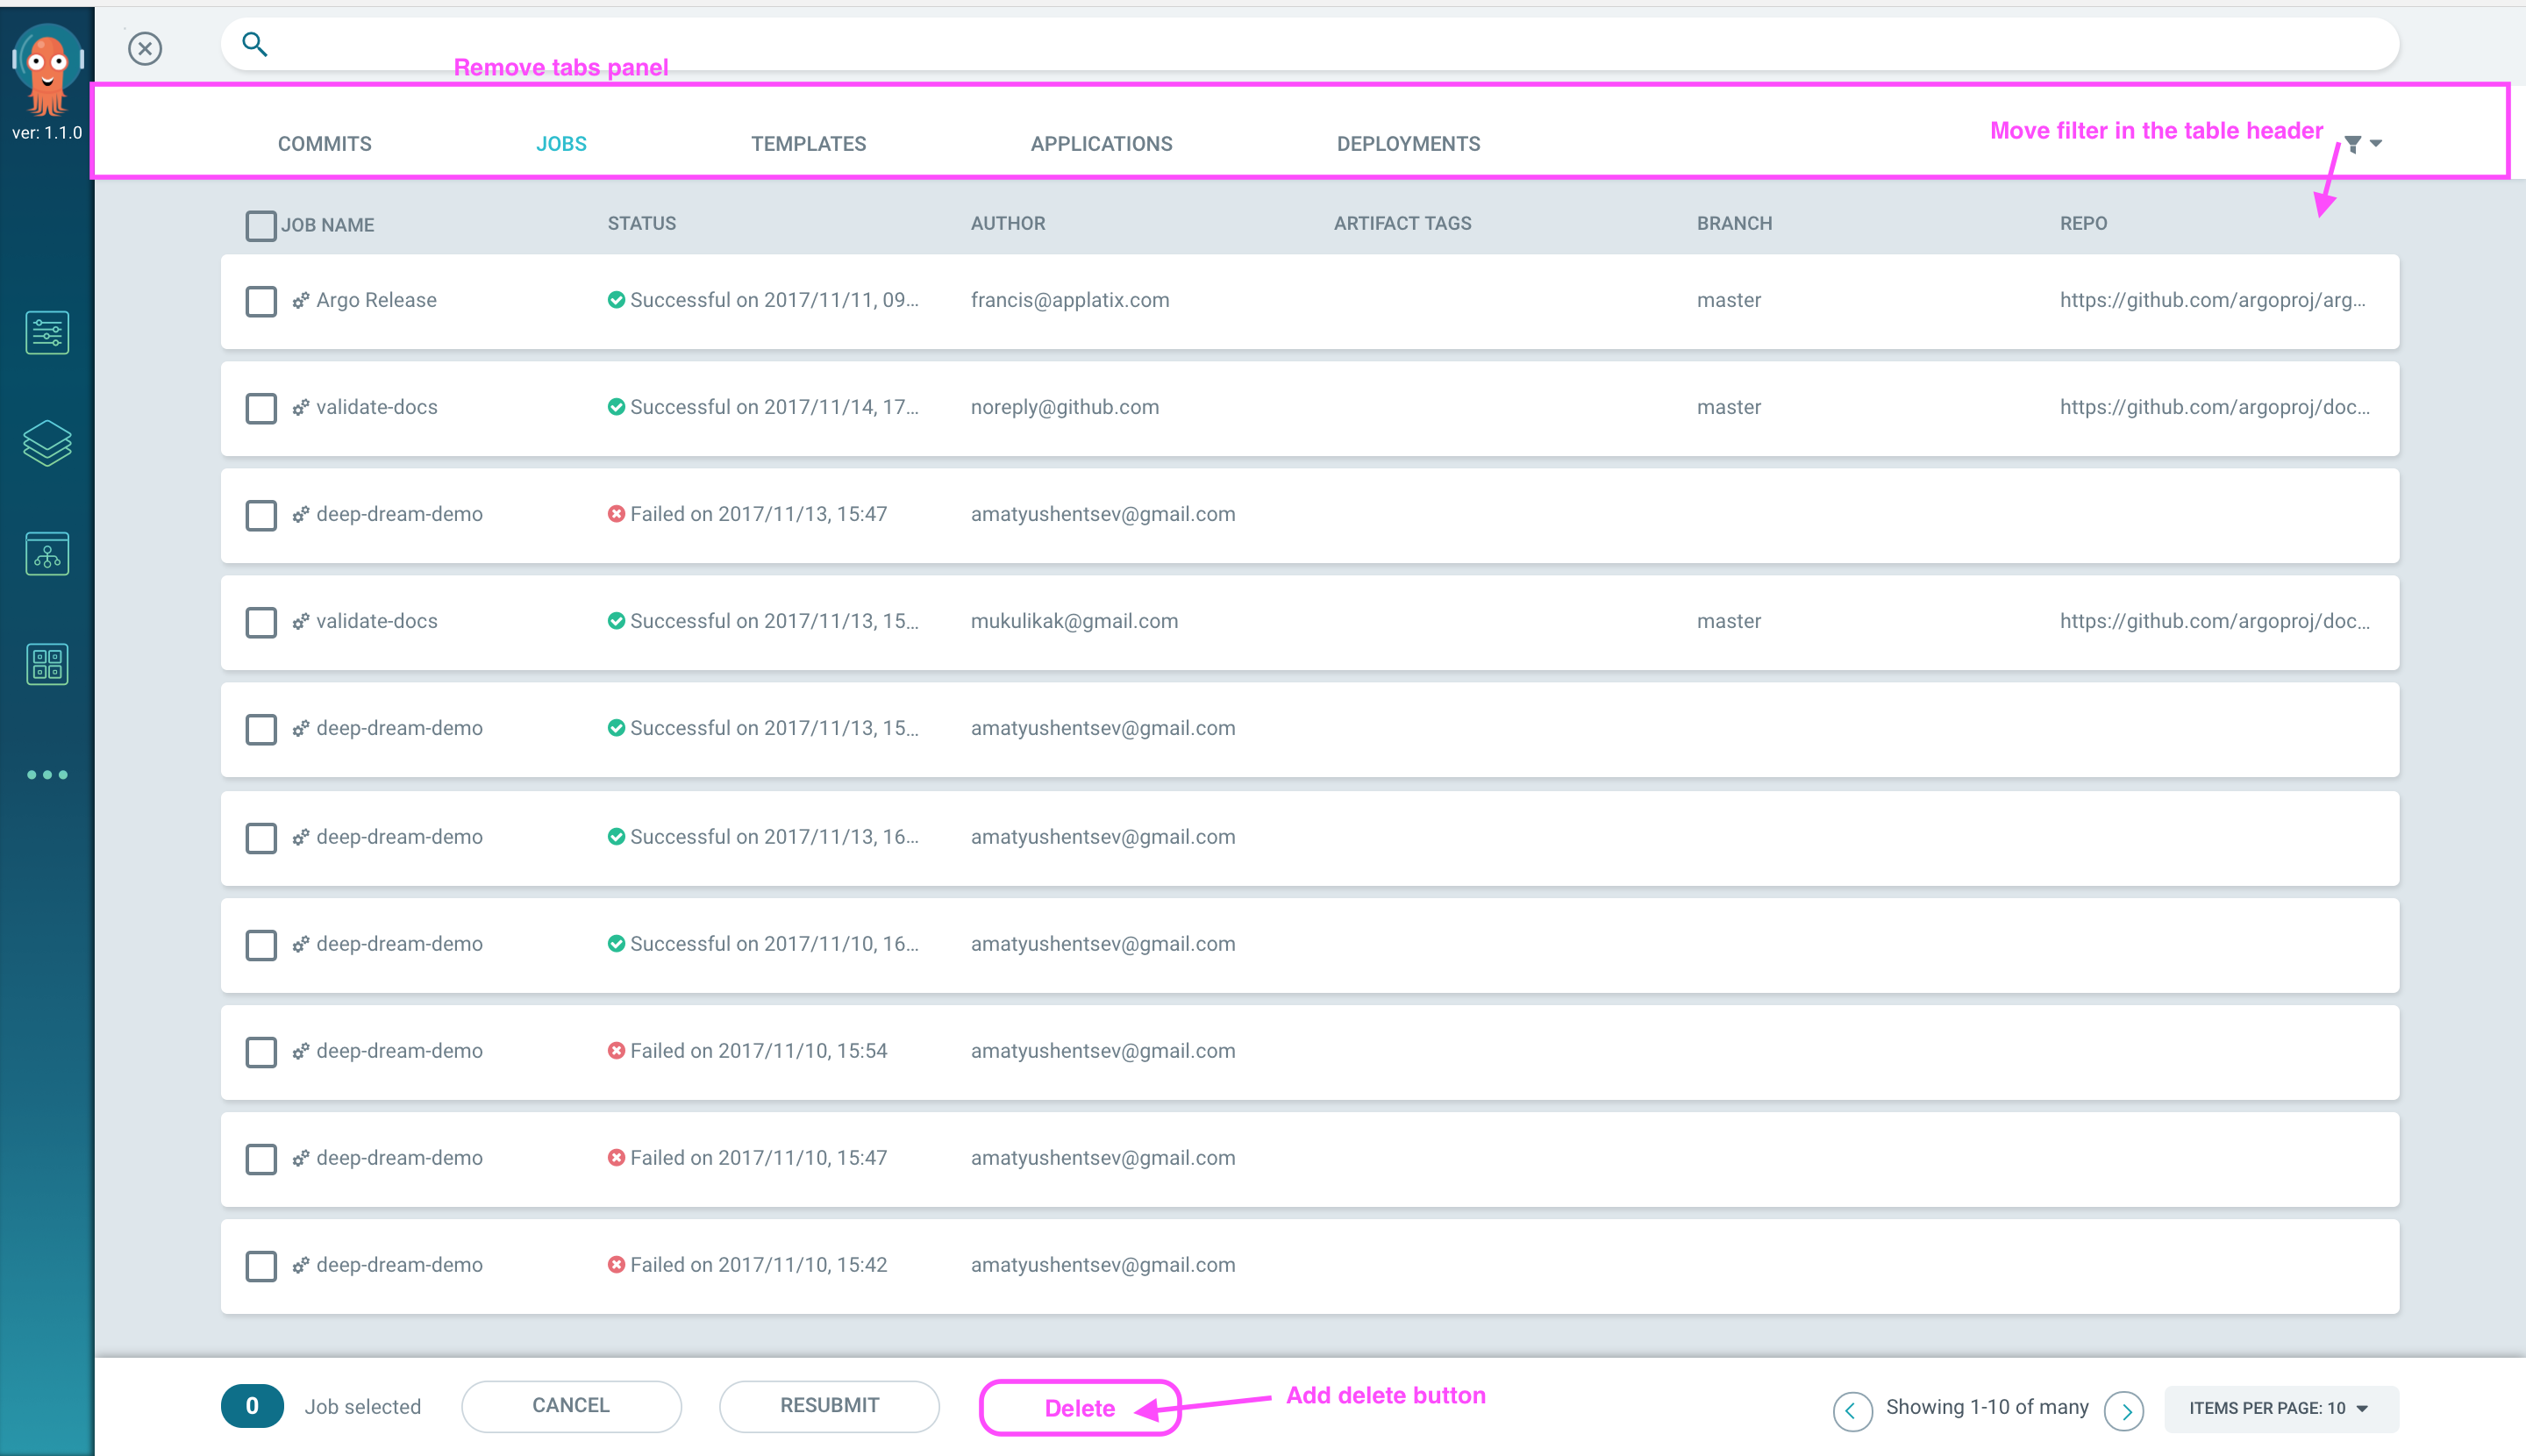Select the layers icon in the sidebar

[46, 443]
